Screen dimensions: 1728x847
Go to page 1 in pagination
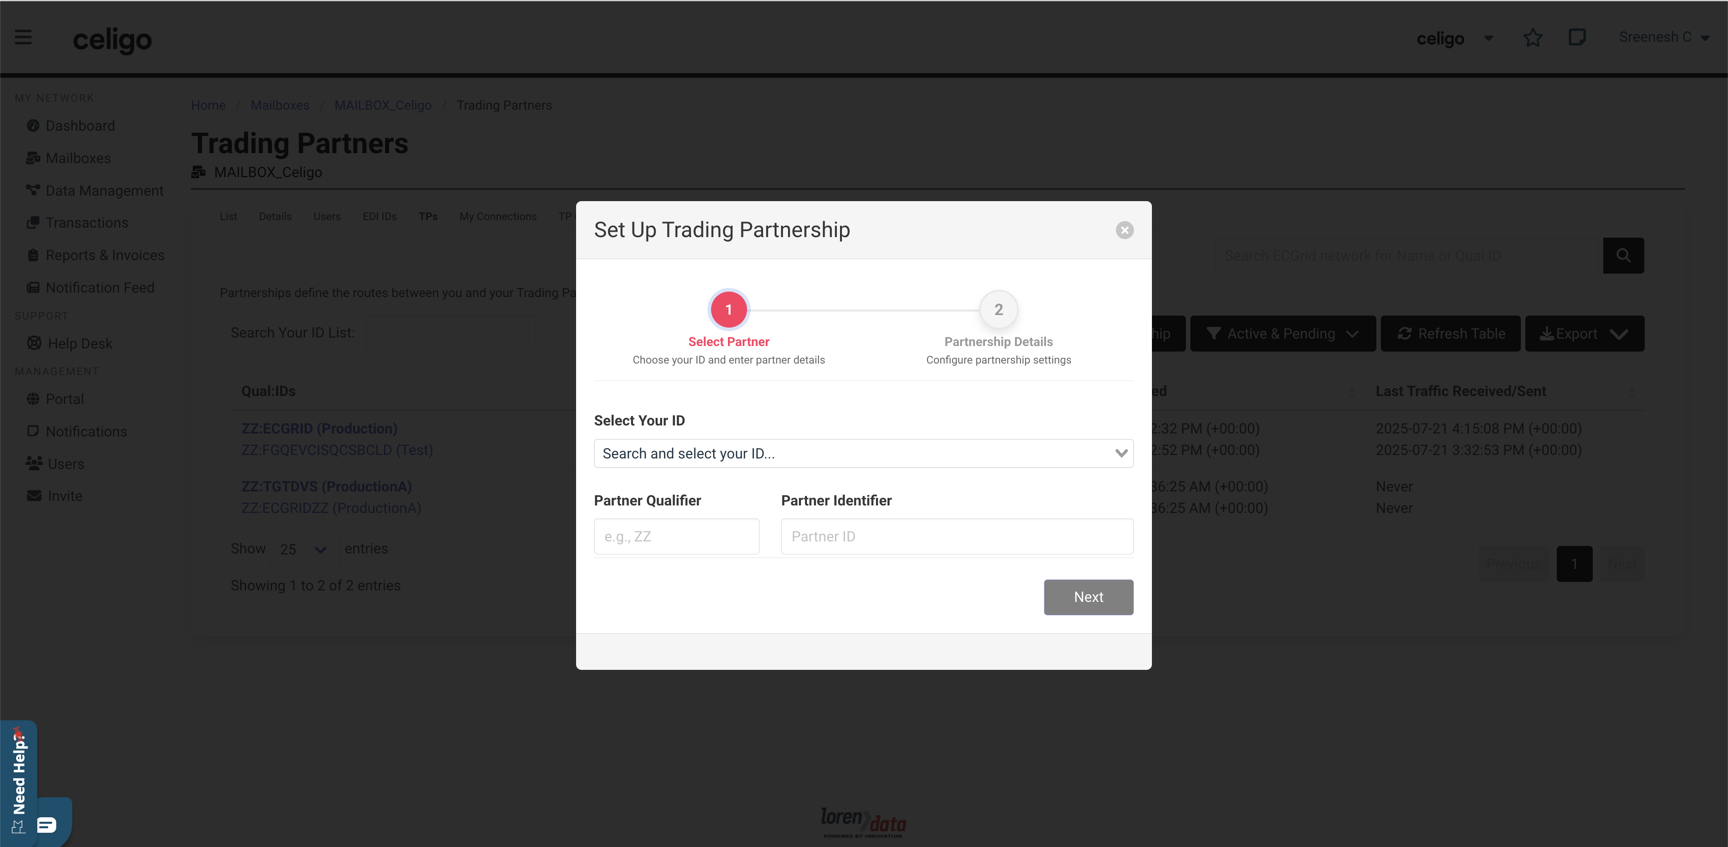click(x=1574, y=564)
